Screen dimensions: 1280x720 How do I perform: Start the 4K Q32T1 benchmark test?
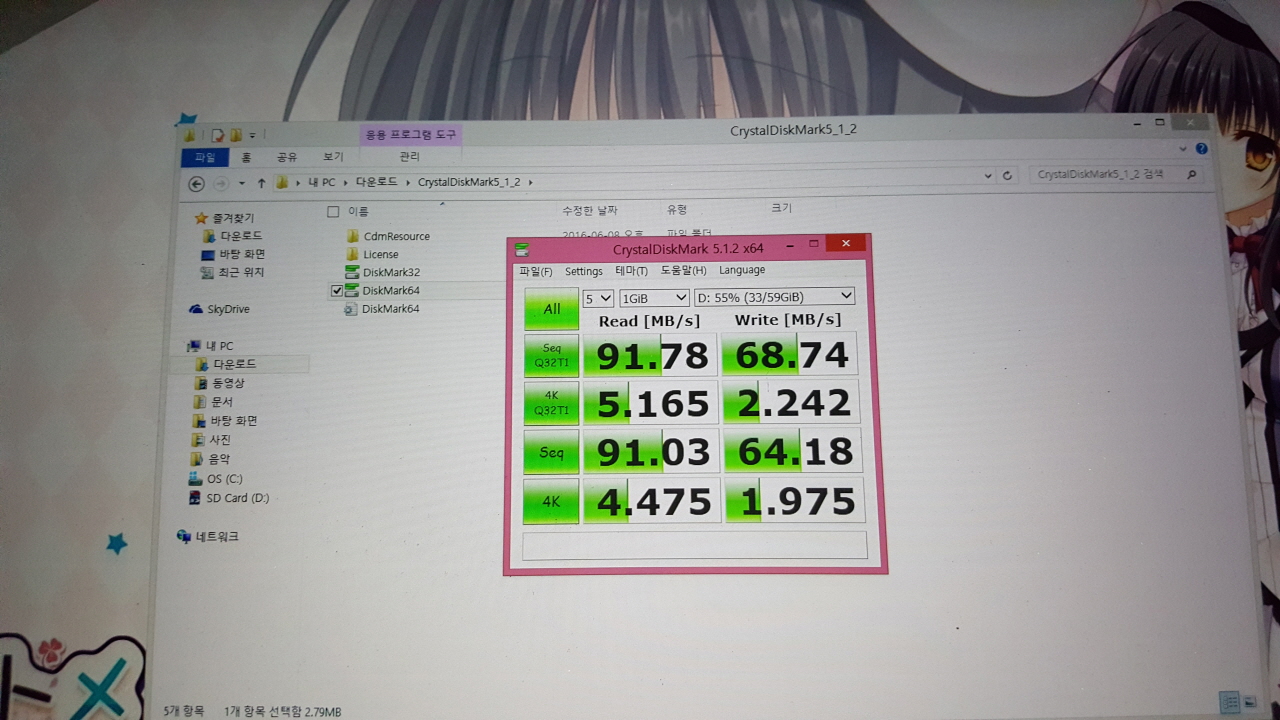(x=551, y=403)
